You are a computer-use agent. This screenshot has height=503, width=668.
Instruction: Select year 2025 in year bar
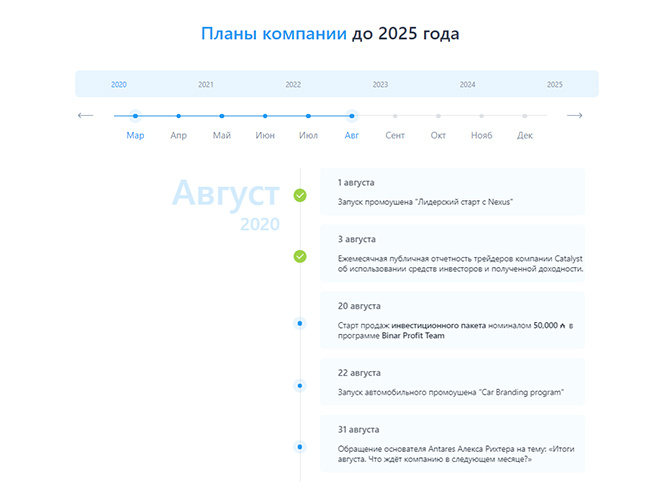click(x=555, y=84)
